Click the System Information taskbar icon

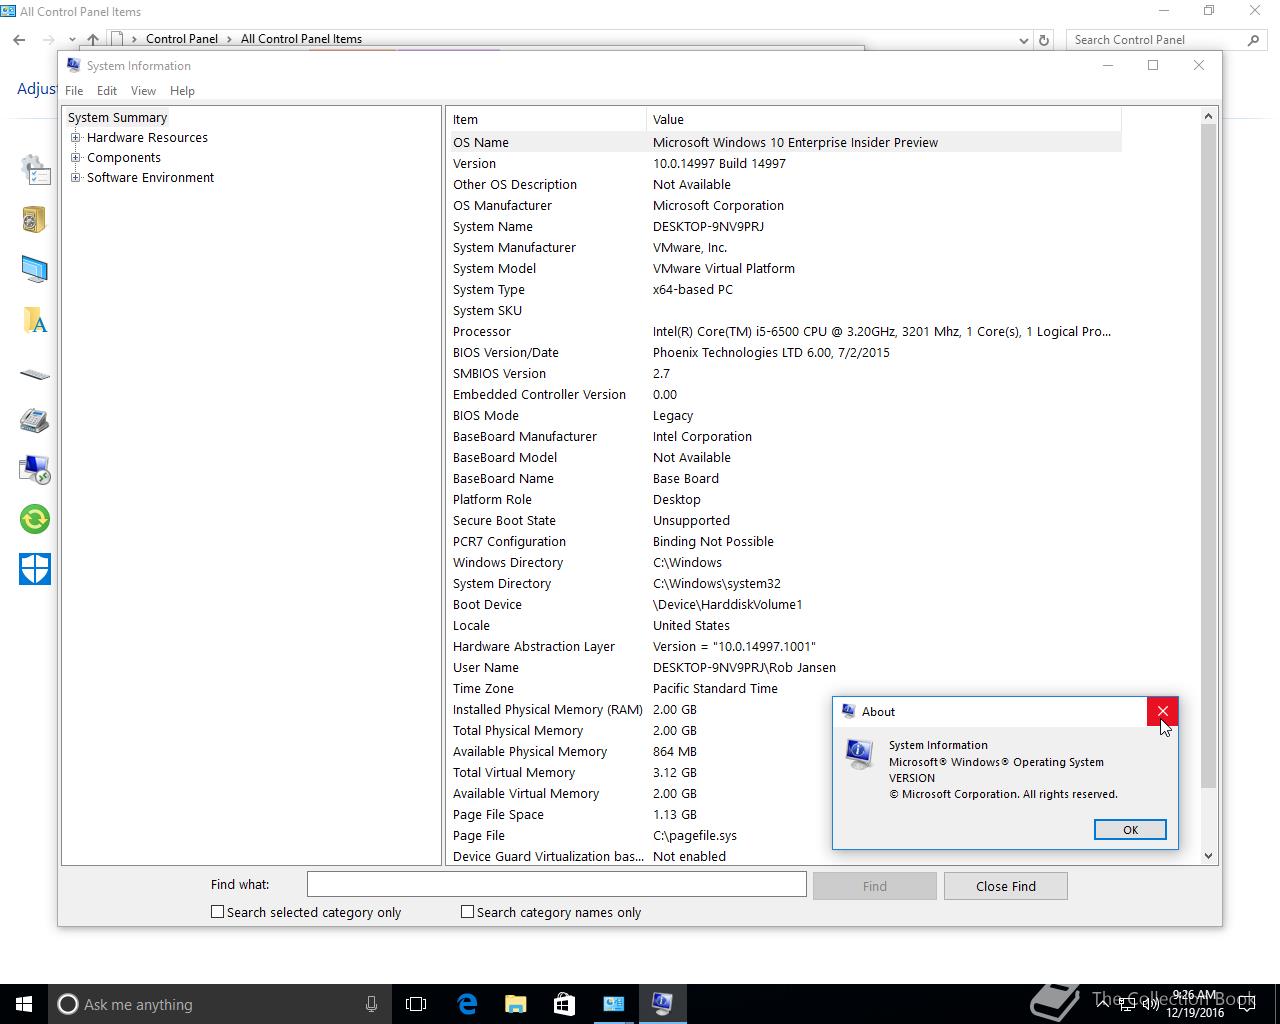[662, 1004]
